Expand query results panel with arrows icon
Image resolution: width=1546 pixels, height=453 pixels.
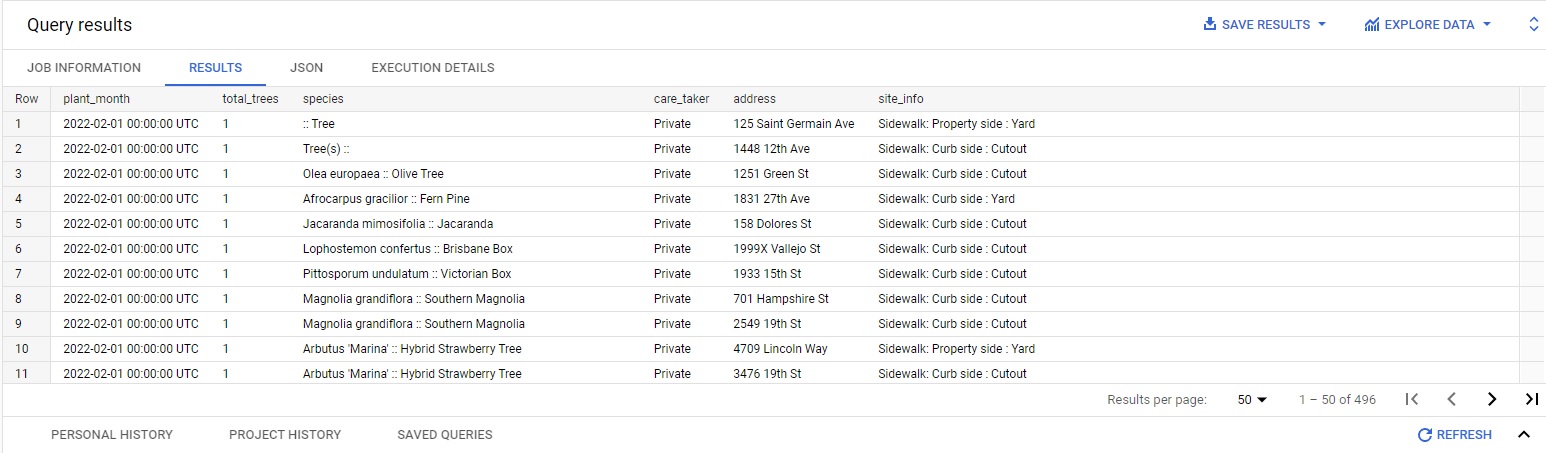1534,24
